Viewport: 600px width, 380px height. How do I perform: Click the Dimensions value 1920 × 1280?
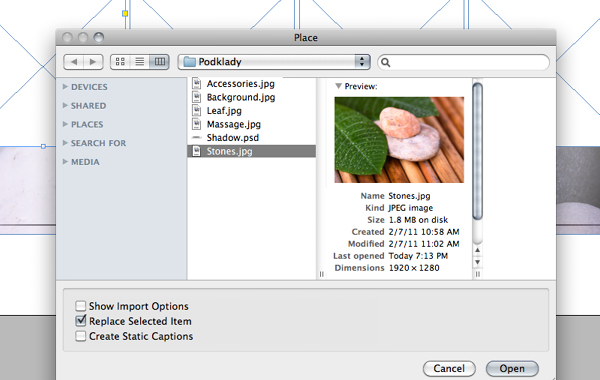pyautogui.click(x=414, y=268)
